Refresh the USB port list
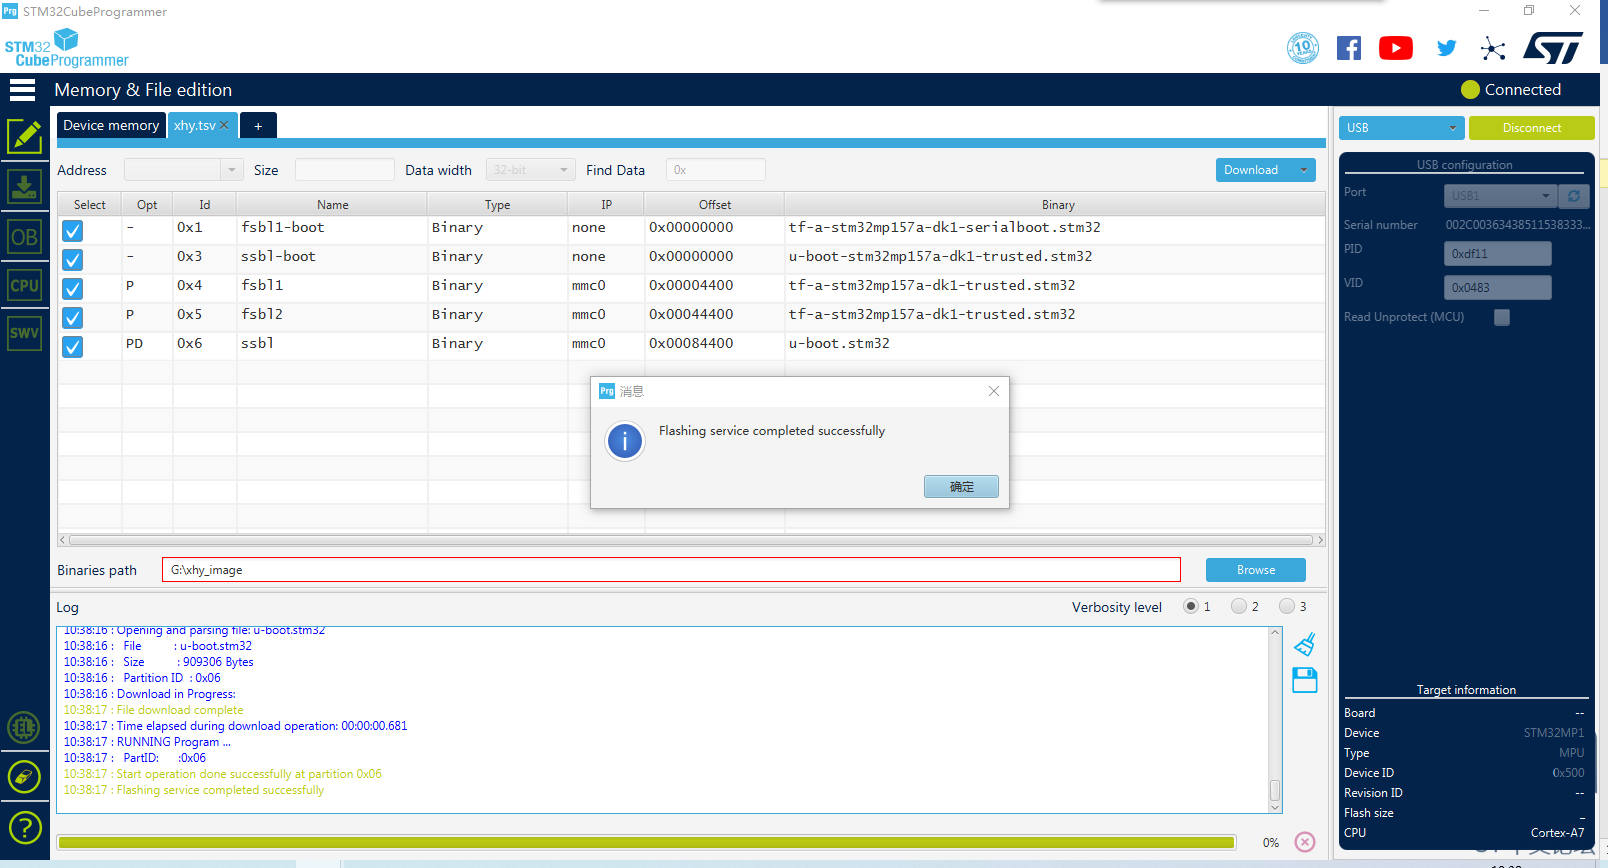 1574,196
